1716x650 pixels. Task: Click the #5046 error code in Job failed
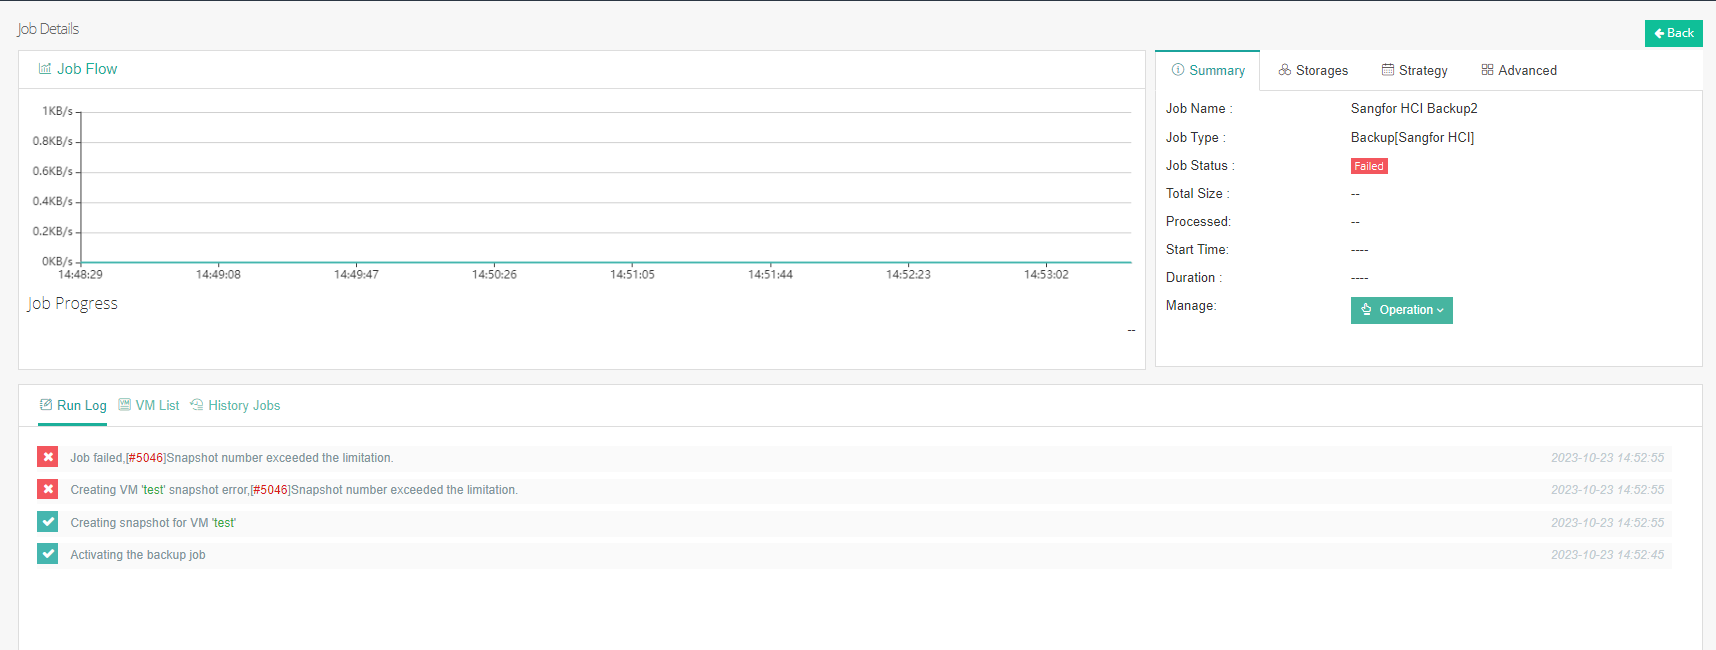click(146, 458)
